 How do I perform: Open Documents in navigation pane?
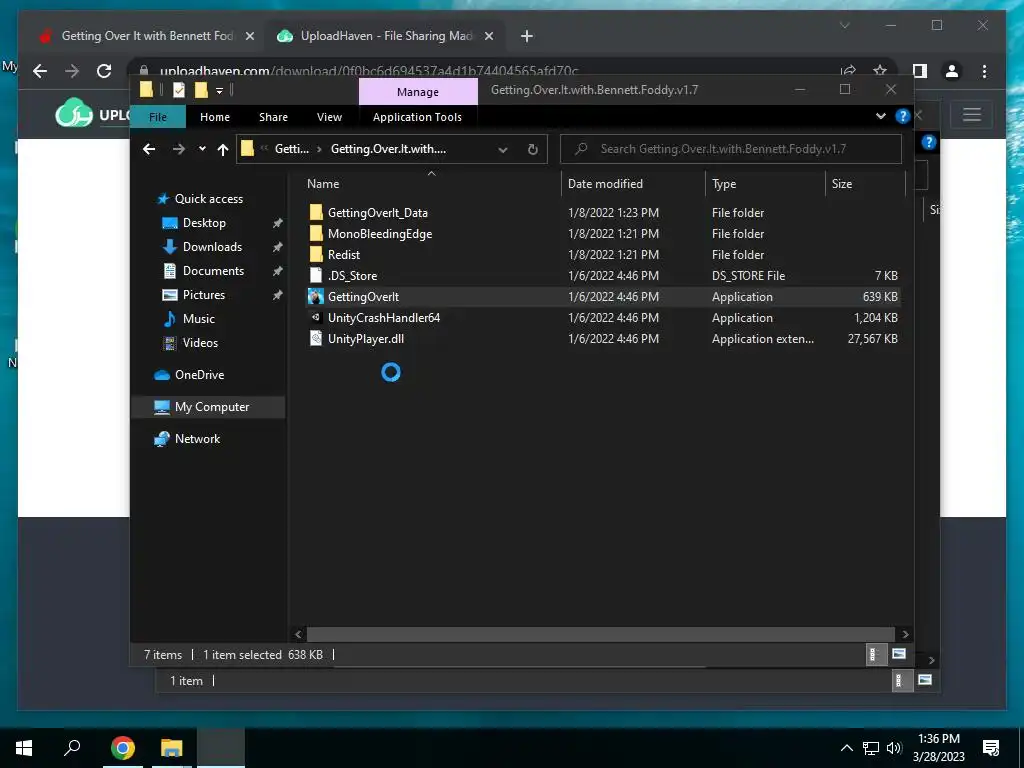coord(213,271)
